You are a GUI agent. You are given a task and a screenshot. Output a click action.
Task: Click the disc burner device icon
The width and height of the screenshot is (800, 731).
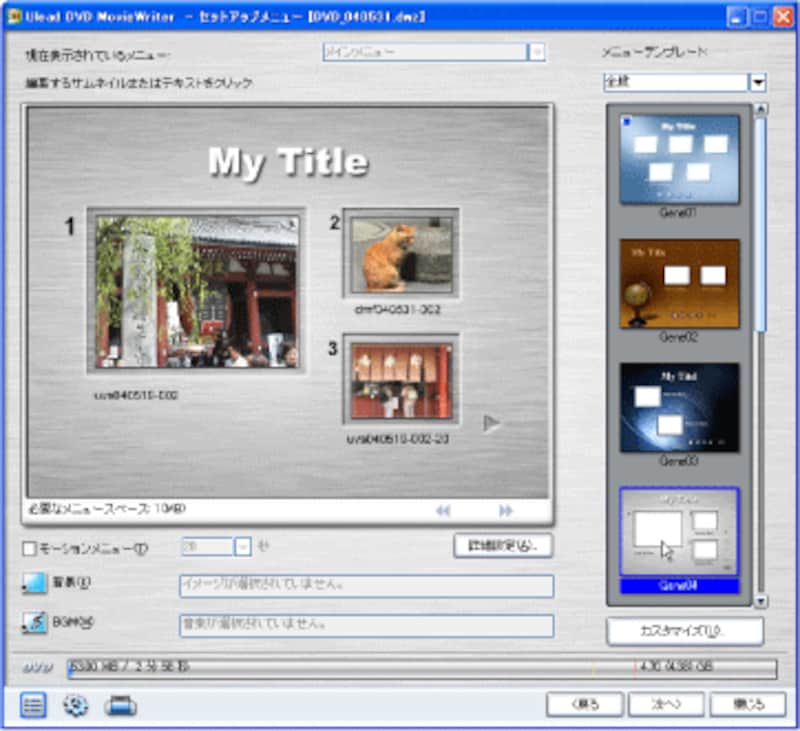pos(120,705)
